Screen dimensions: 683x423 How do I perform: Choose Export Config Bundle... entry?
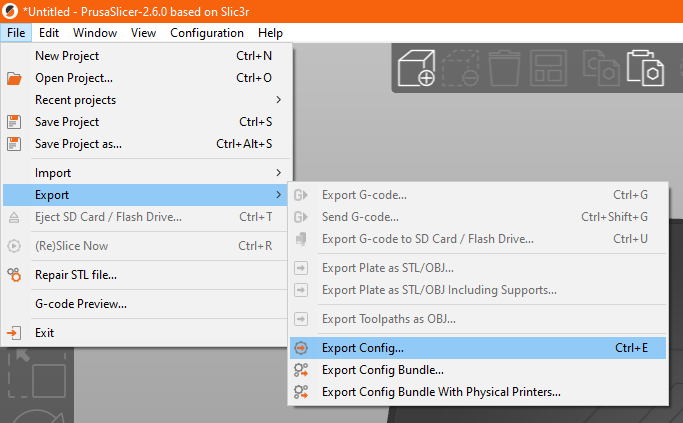tap(478, 370)
